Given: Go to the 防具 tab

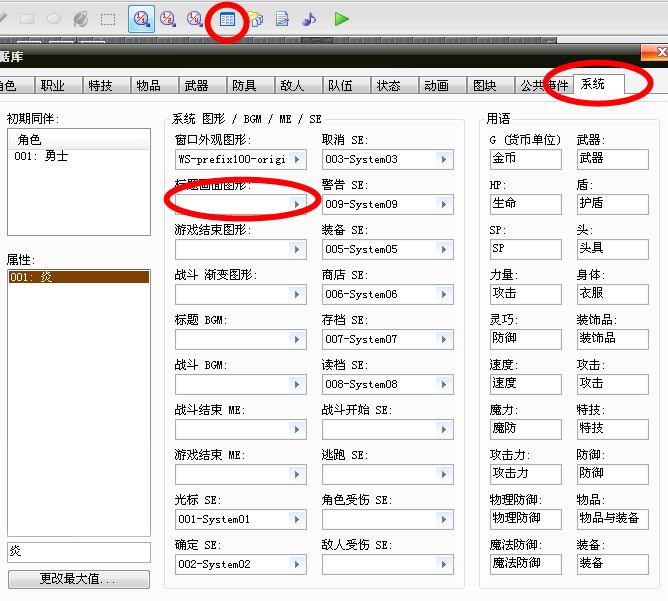Looking at the screenshot, I should coord(250,85).
